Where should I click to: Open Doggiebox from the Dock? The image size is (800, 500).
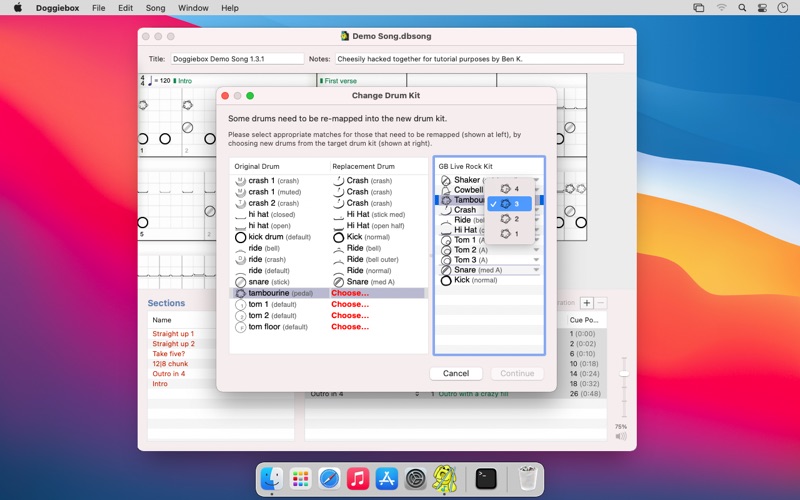[445, 479]
